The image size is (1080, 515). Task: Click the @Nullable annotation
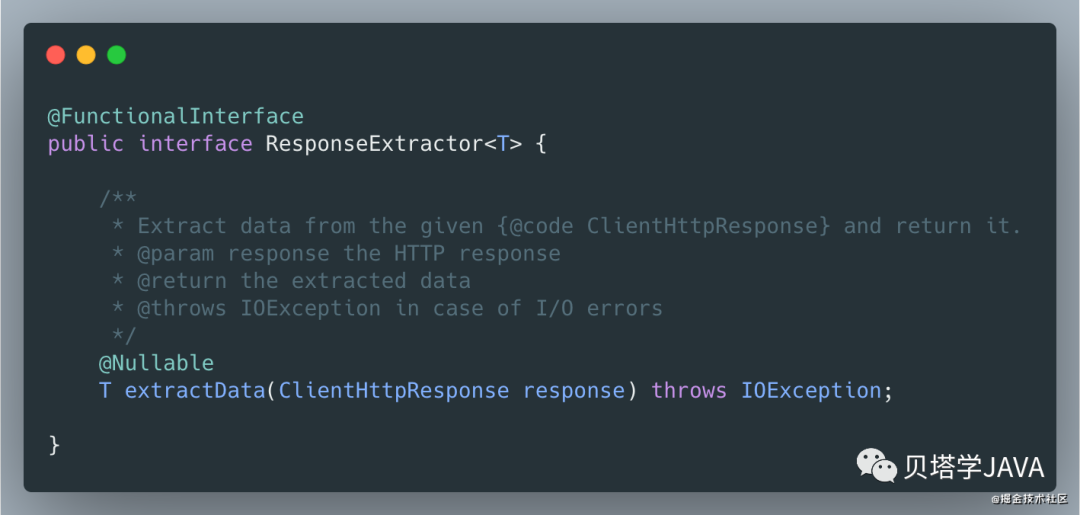point(156,363)
